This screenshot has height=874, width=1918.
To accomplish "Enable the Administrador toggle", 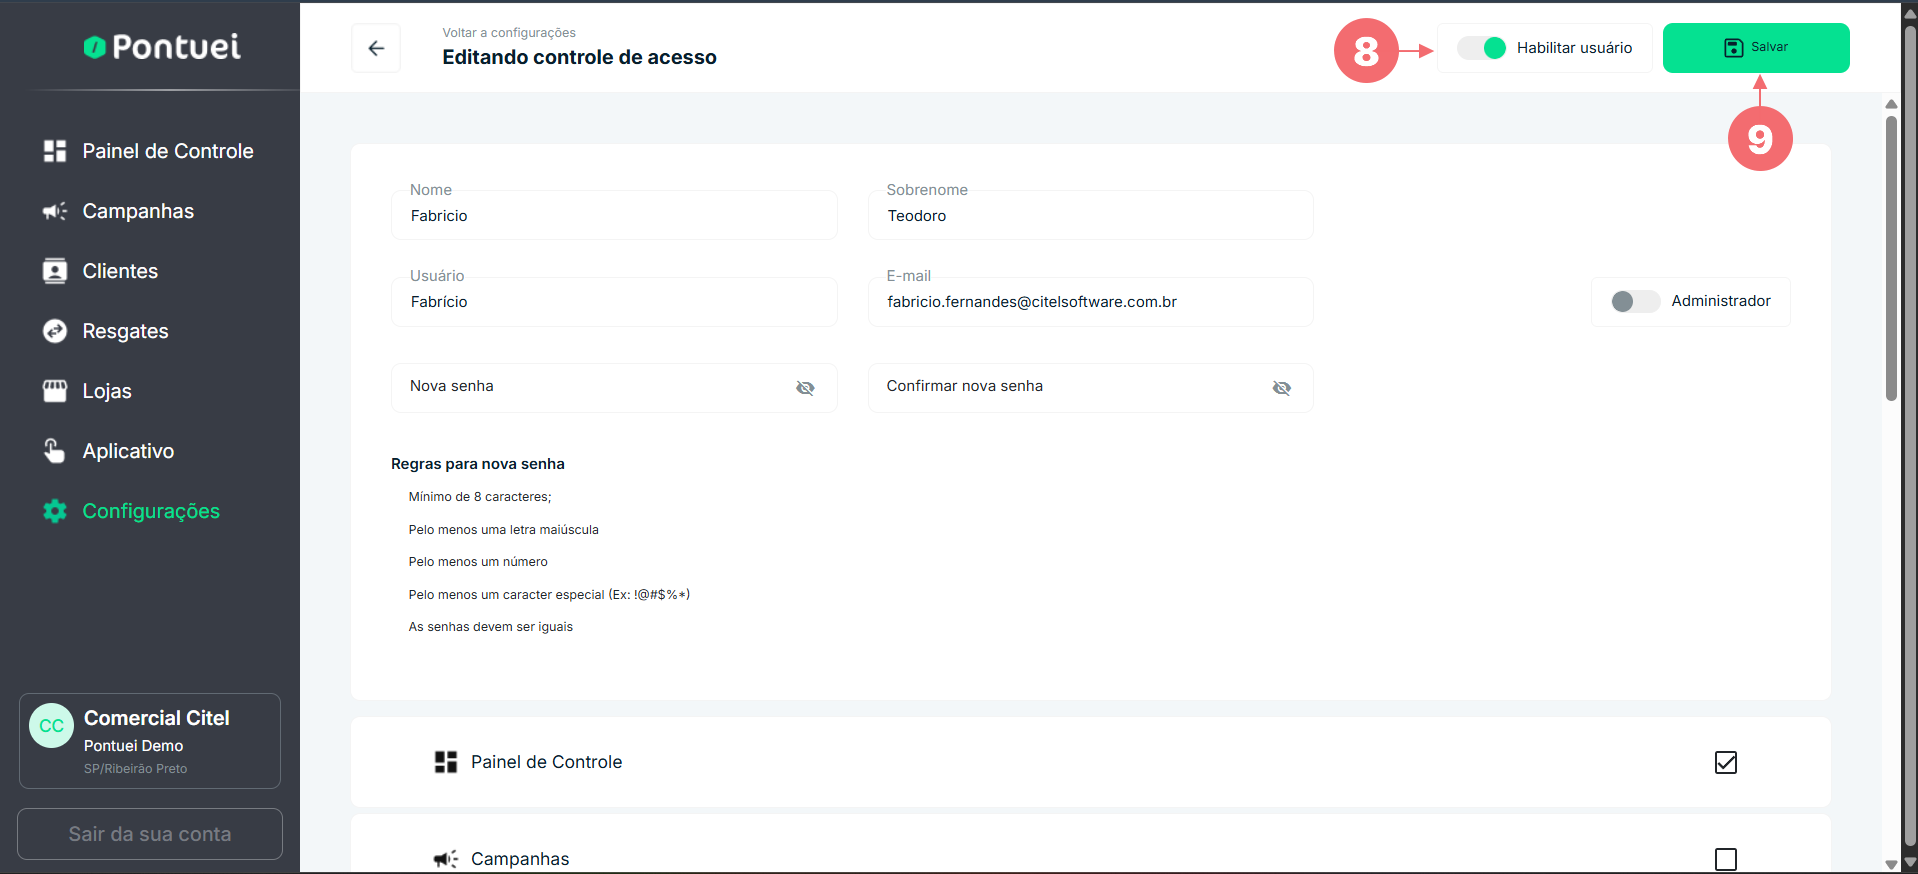I will click(x=1634, y=301).
